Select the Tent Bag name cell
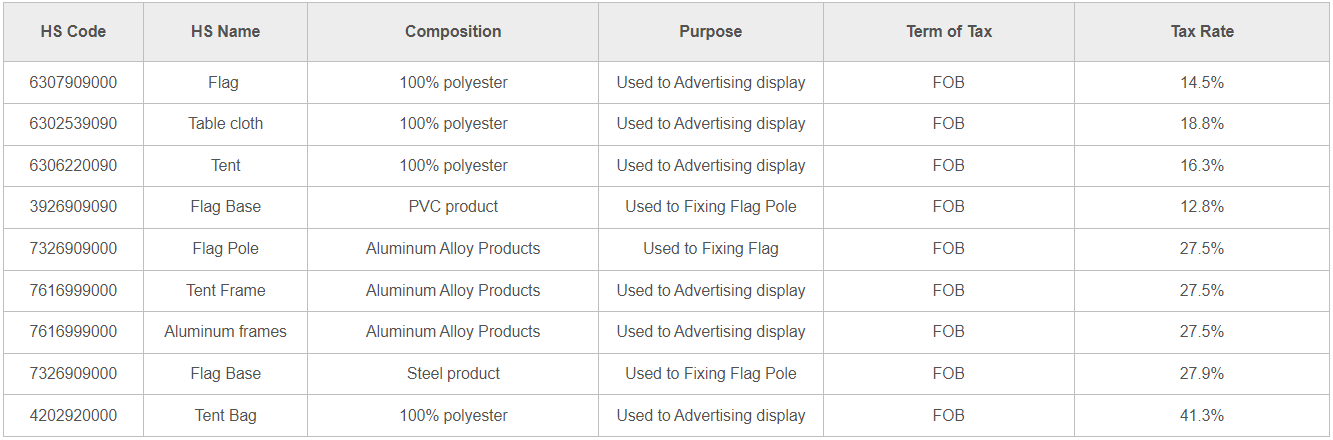The image size is (1333, 440). (x=225, y=416)
